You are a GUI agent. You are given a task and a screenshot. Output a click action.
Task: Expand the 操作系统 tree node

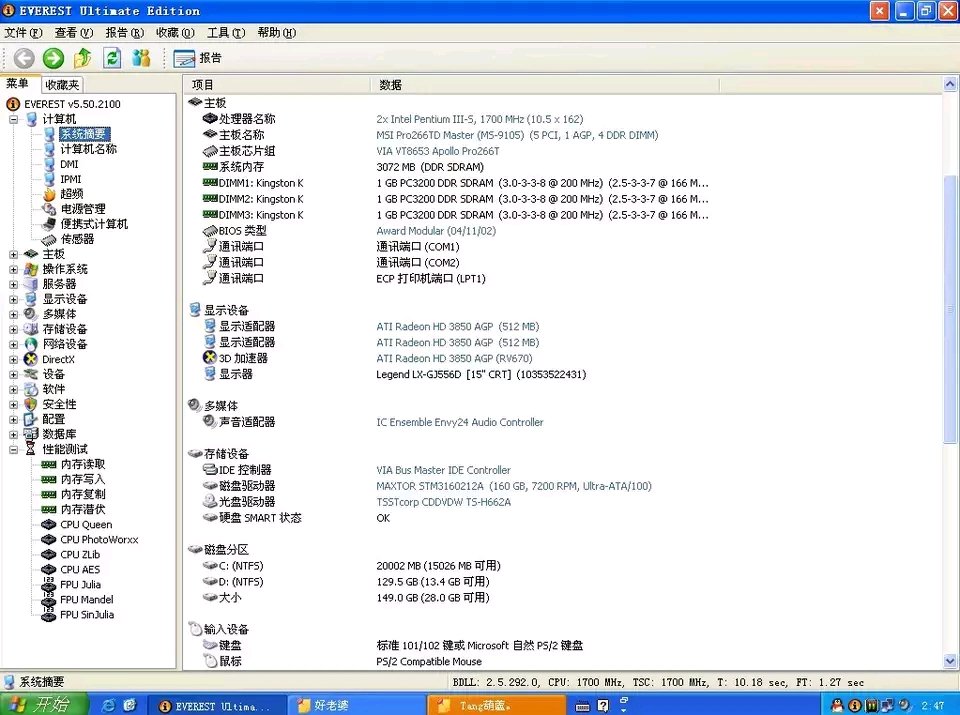[x=13, y=269]
